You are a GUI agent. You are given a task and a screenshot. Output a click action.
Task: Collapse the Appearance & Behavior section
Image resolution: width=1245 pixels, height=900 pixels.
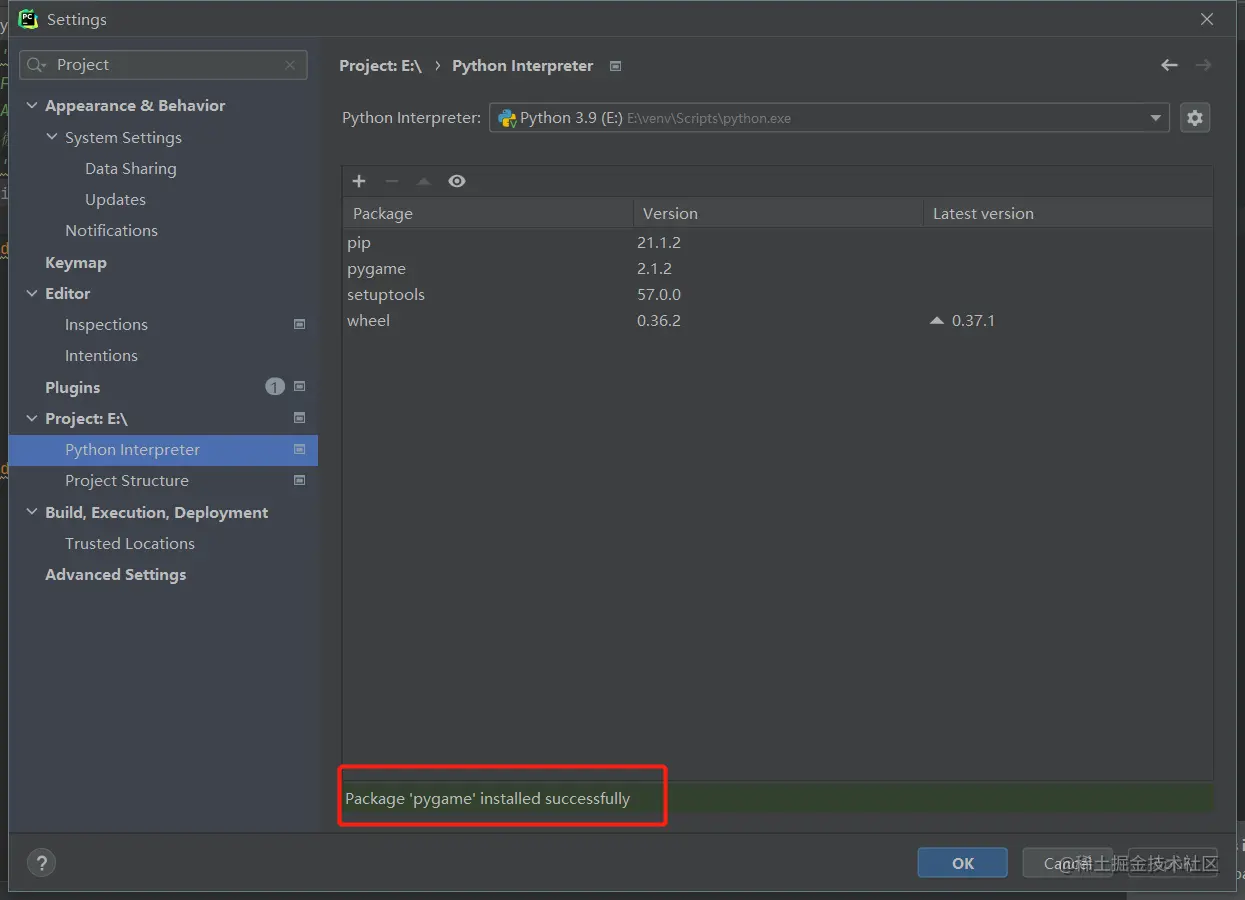tap(32, 106)
